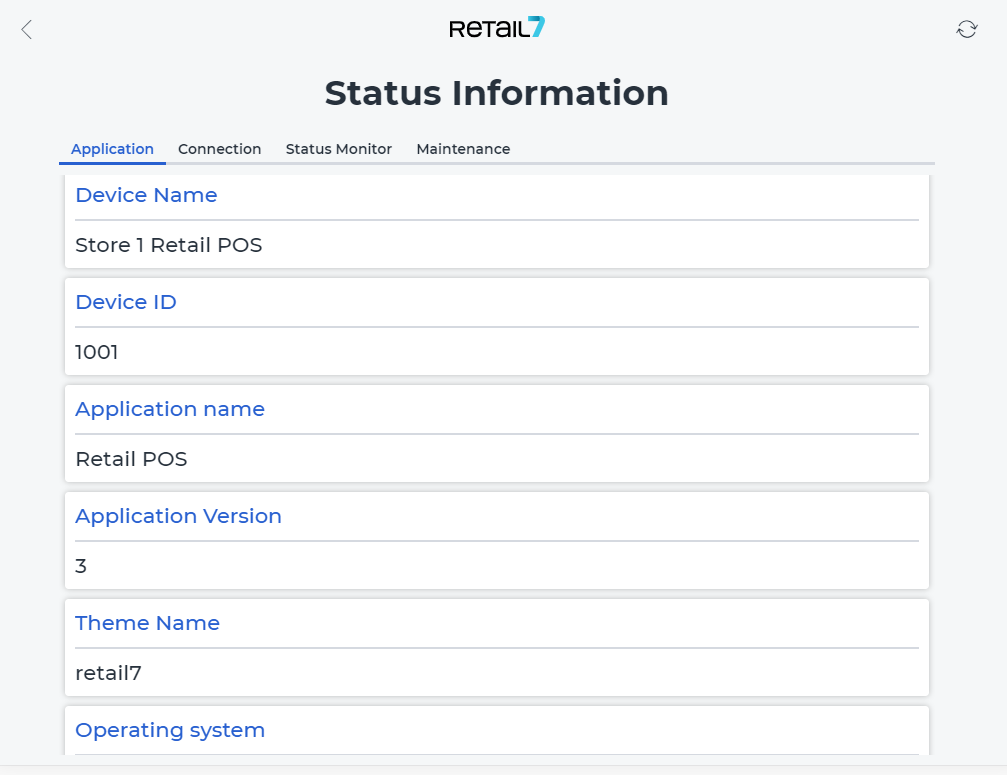
Task: Select the Application name label
Action: coord(170,410)
